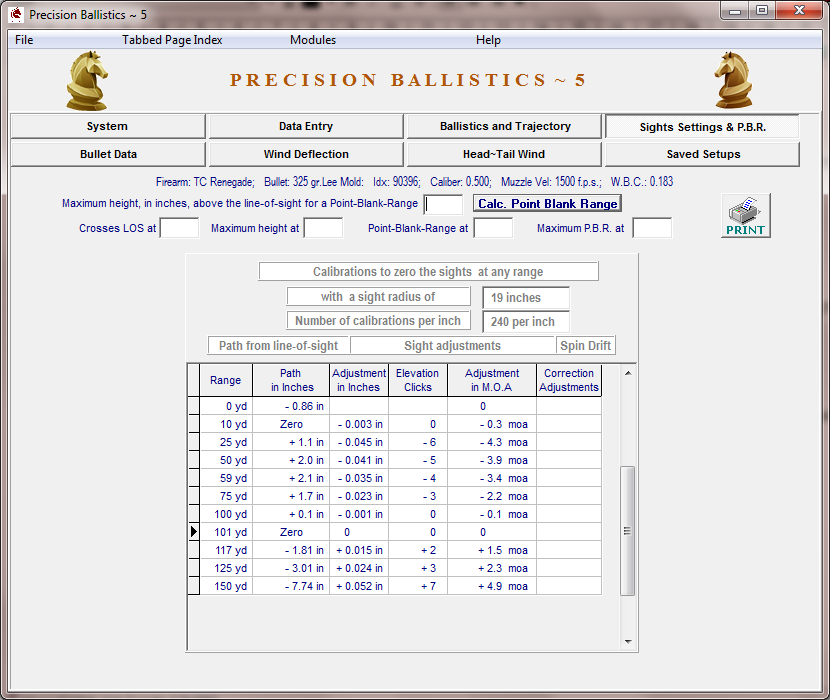Click the right gold knight logo
The height and width of the screenshot is (700, 830).
pos(734,80)
